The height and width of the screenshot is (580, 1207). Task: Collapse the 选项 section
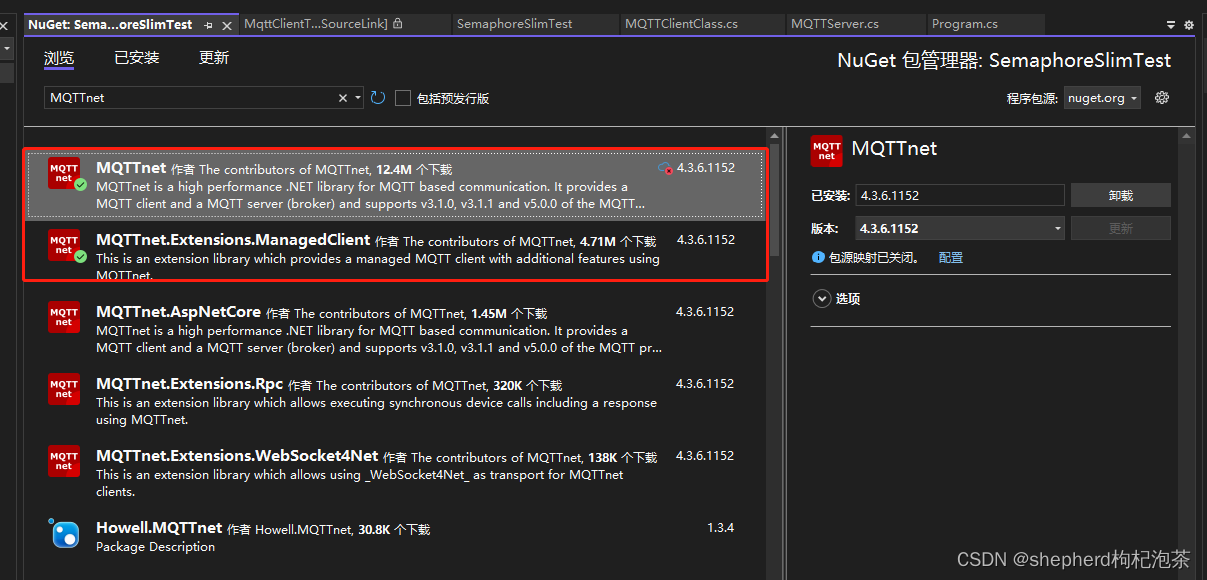pos(822,298)
